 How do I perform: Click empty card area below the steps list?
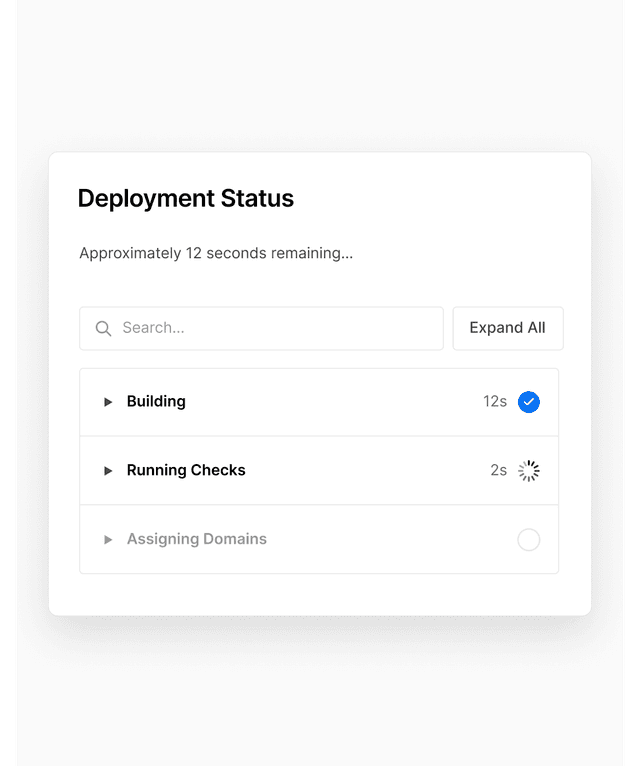(x=320, y=594)
